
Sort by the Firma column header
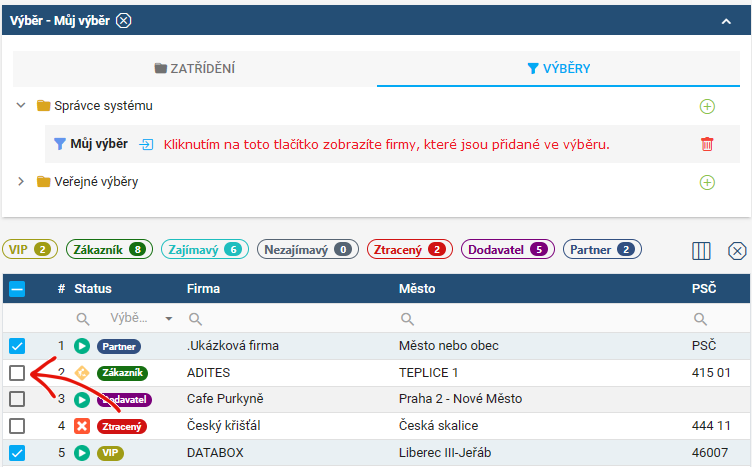click(x=203, y=289)
